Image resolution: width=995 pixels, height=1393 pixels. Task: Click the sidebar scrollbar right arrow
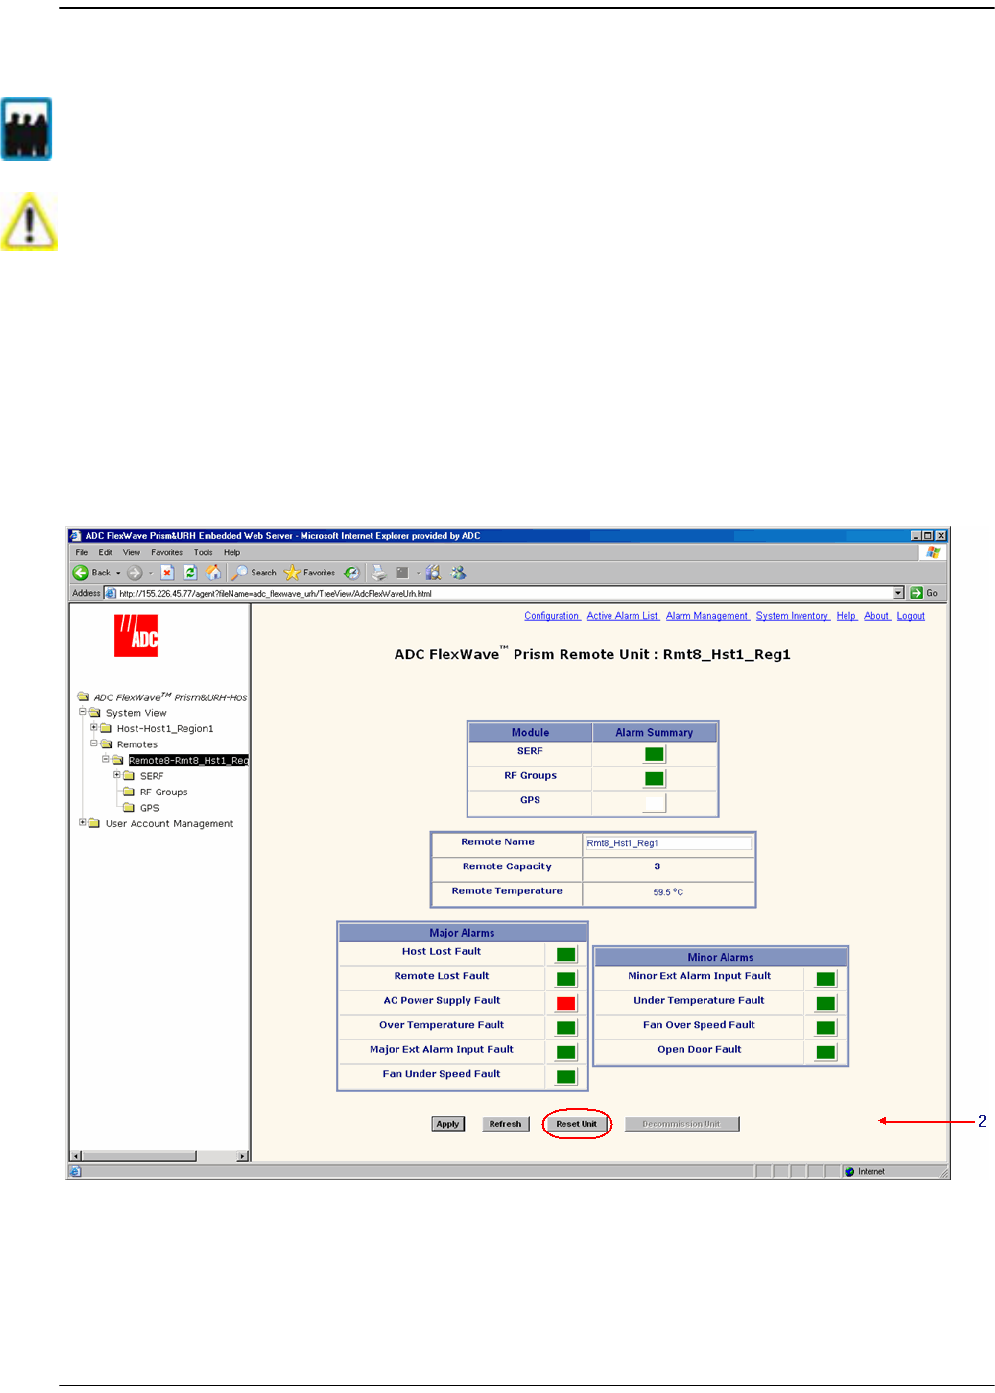[x=242, y=1156]
